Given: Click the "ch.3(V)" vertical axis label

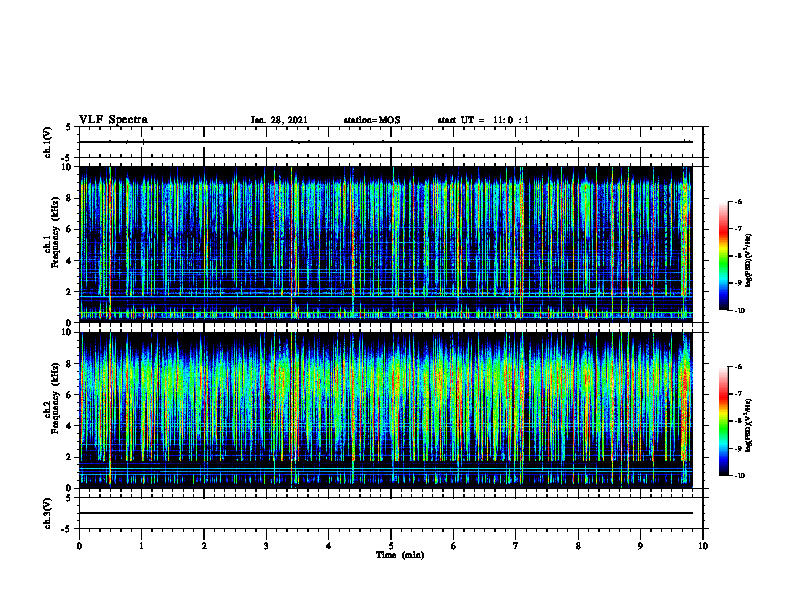Looking at the screenshot, I should [47, 513].
